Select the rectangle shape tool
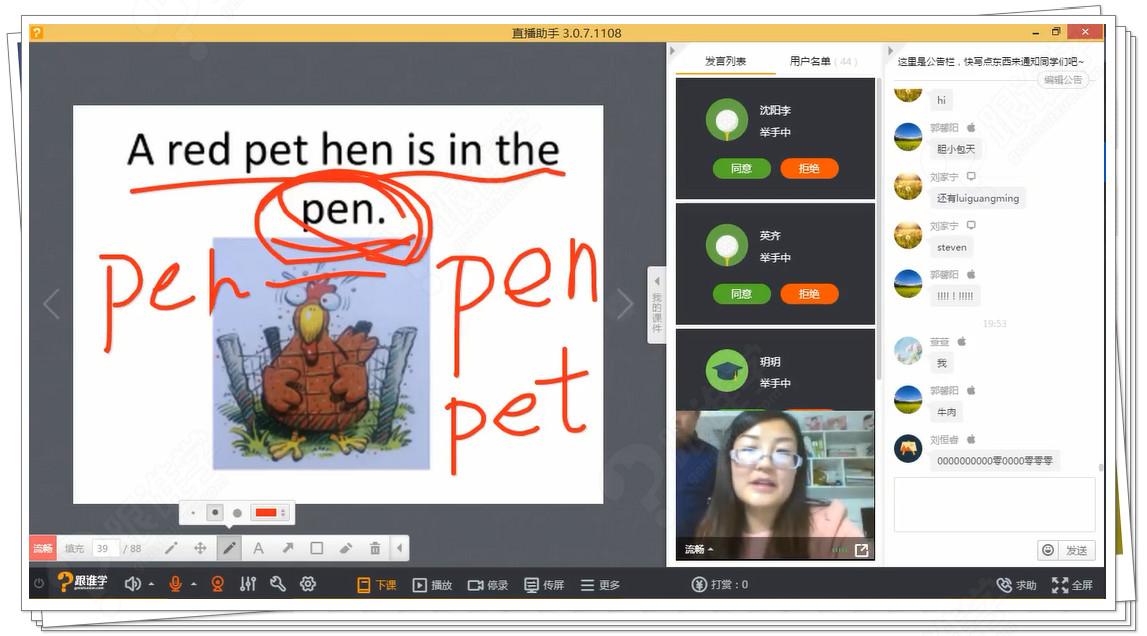This screenshot has width=1147, height=636. coord(317,548)
